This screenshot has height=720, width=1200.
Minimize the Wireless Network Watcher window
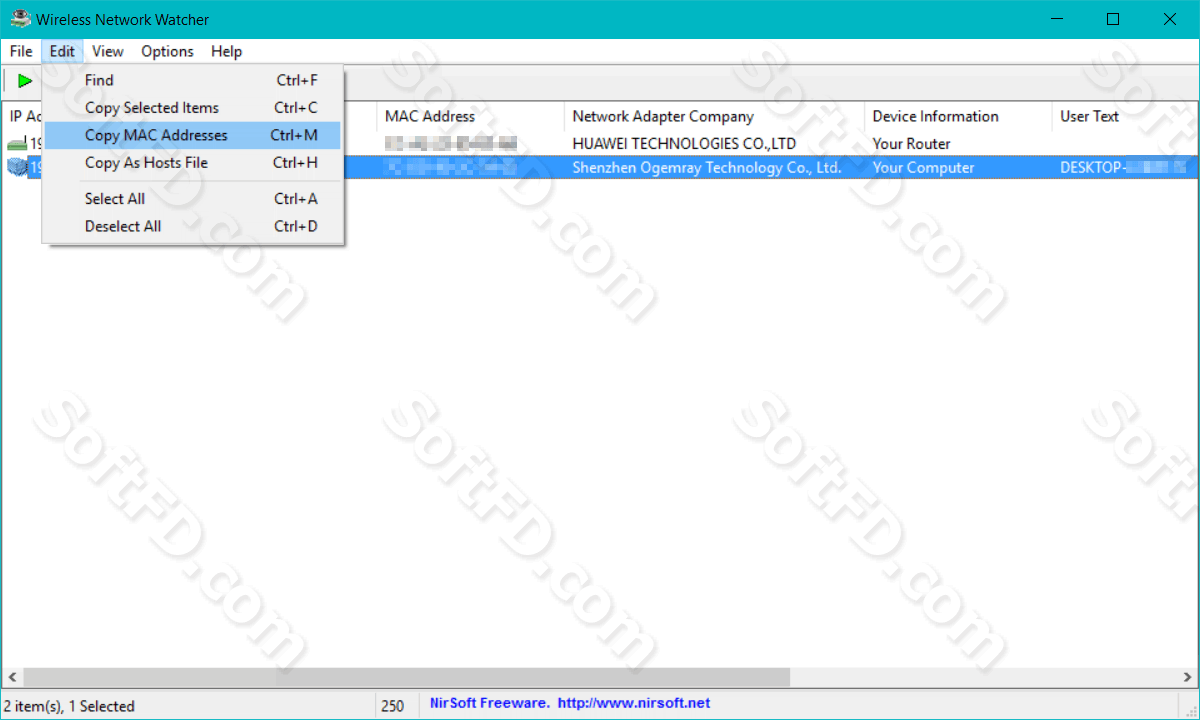click(1057, 19)
